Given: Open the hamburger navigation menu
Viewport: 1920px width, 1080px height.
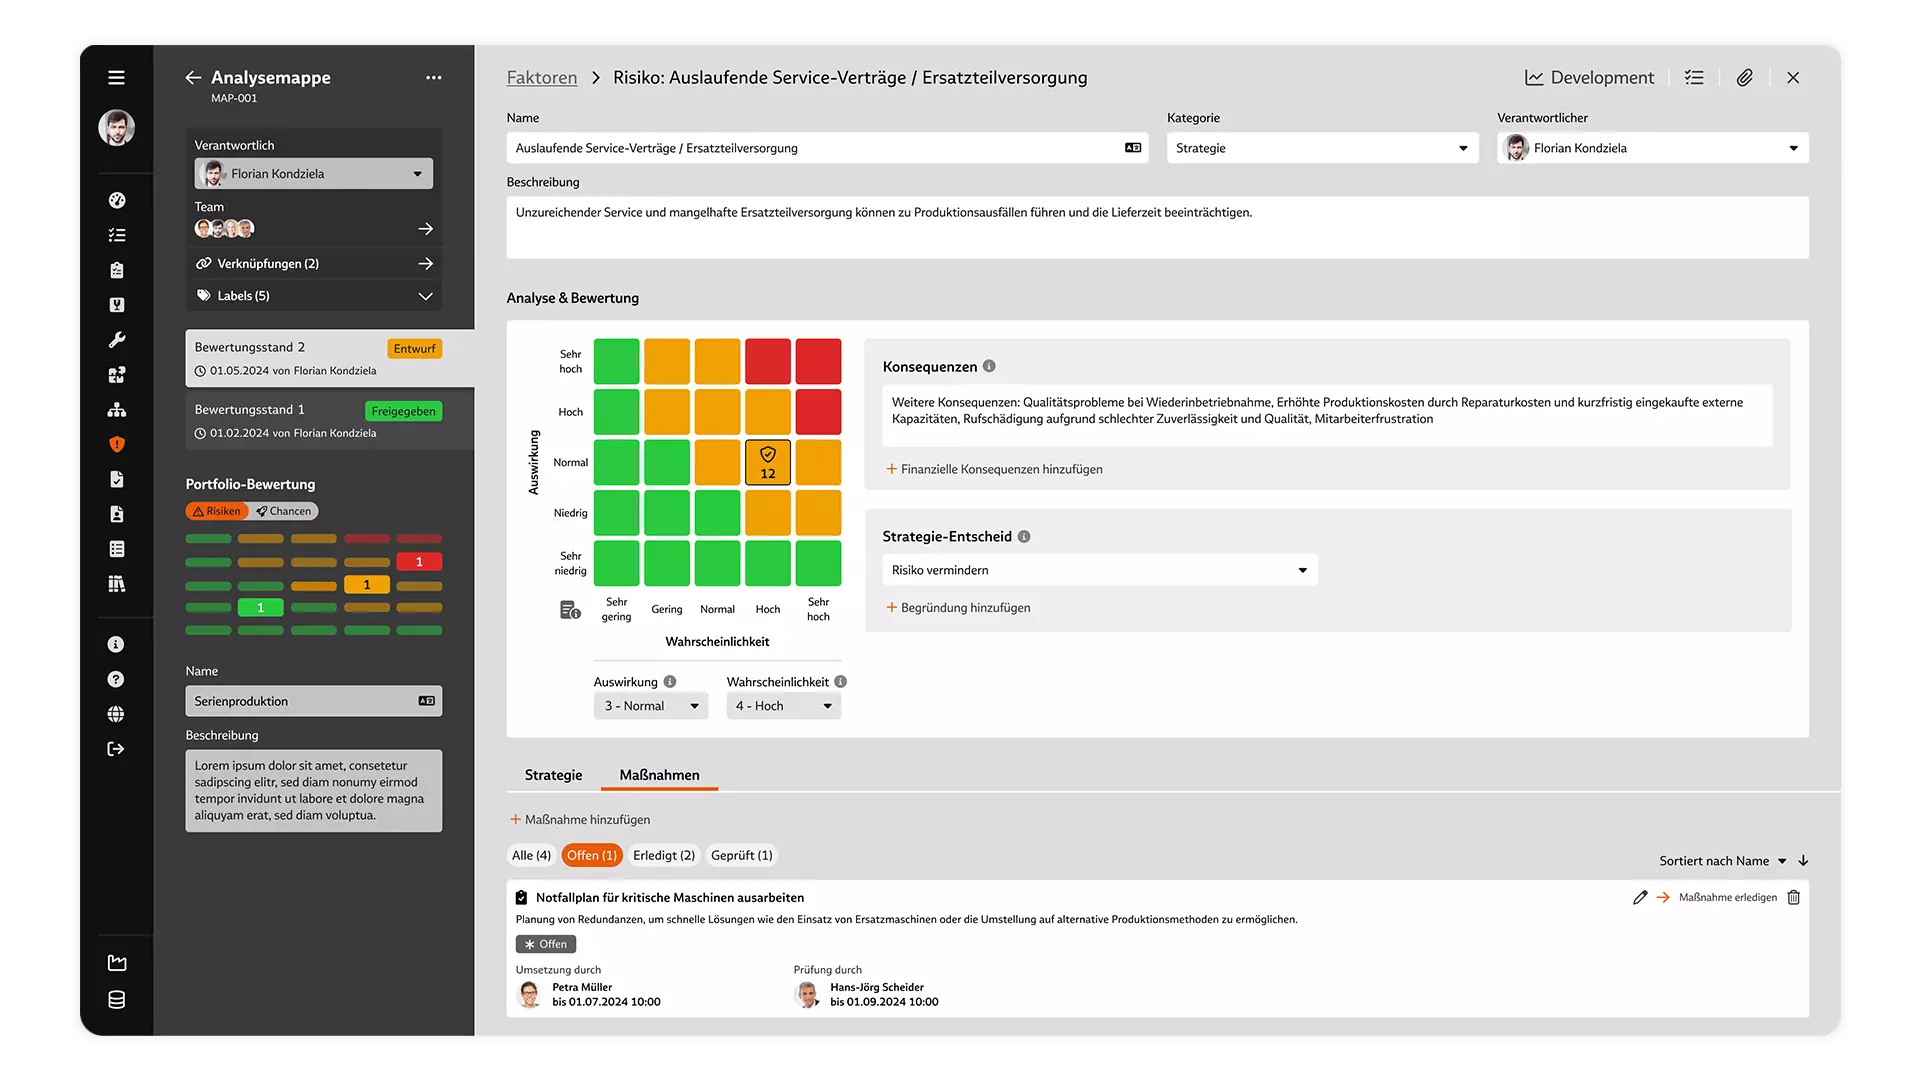Looking at the screenshot, I should tap(116, 77).
